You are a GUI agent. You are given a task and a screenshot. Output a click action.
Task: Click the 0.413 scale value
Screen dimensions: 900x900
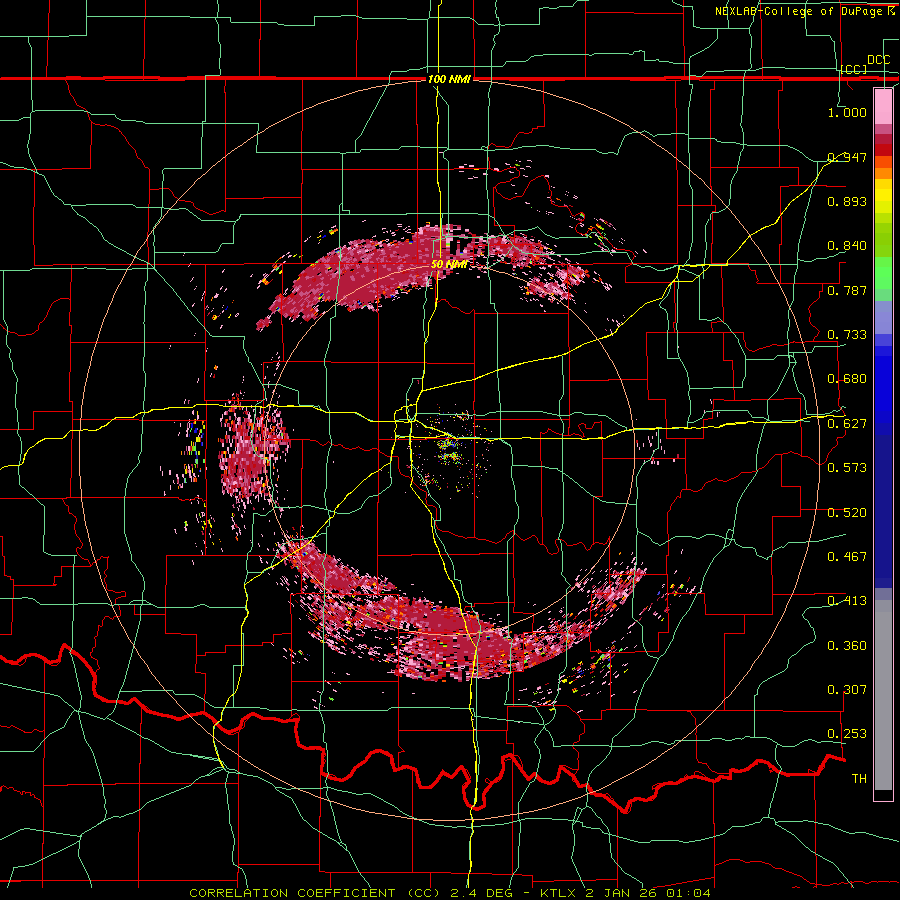(x=847, y=601)
